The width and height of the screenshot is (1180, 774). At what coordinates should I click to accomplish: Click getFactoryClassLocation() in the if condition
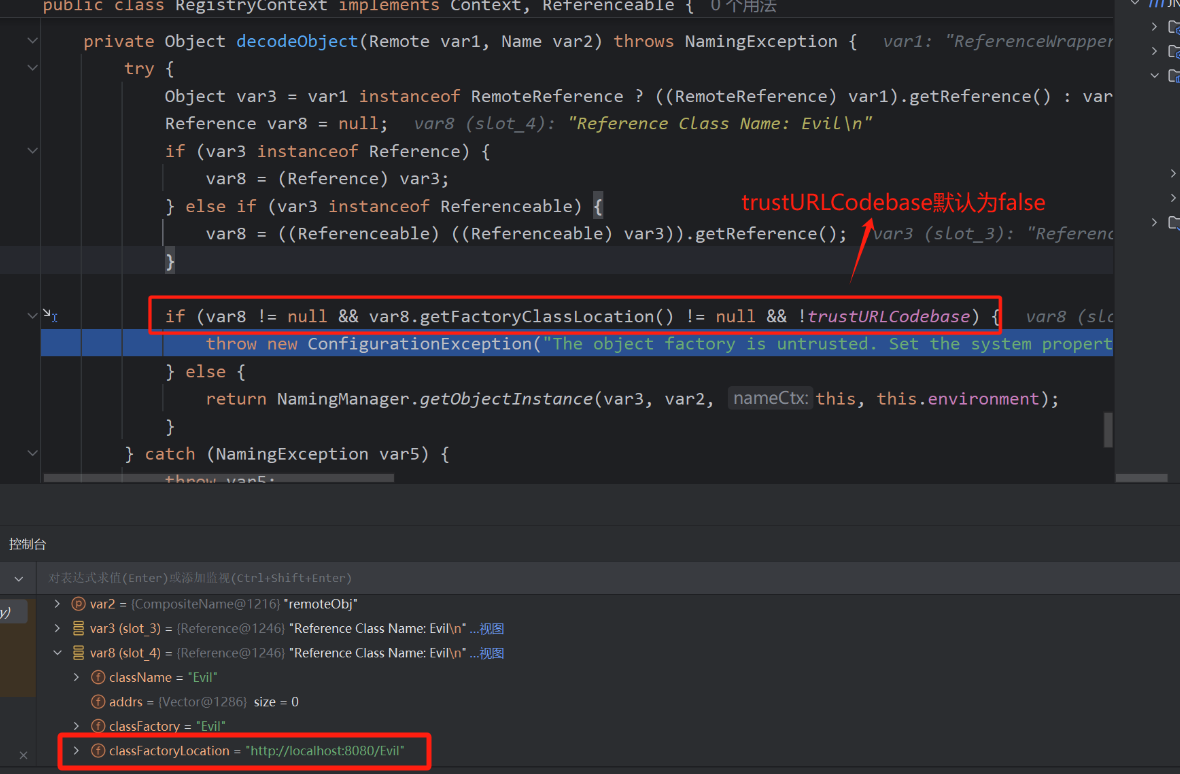[x=547, y=316]
